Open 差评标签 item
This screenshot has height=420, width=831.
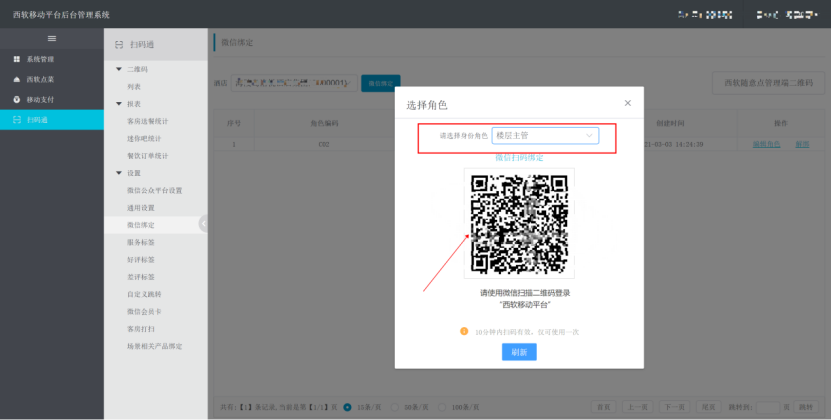[140, 277]
